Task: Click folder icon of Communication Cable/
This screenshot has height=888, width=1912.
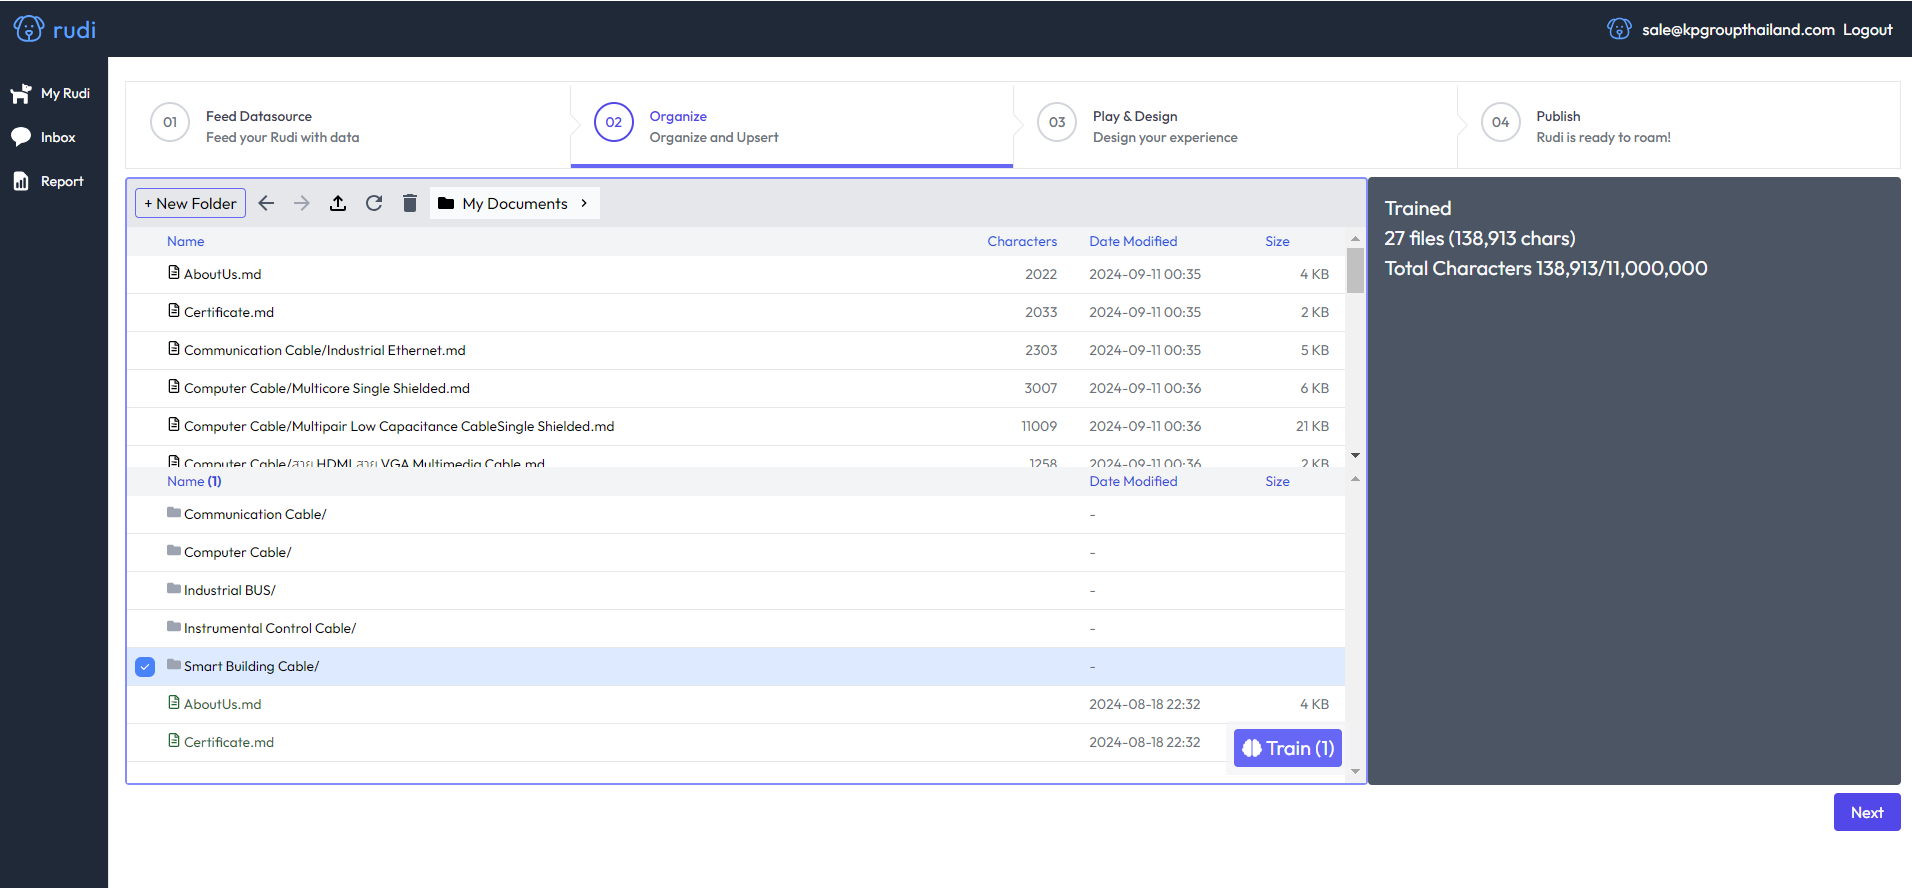Action: (x=174, y=512)
